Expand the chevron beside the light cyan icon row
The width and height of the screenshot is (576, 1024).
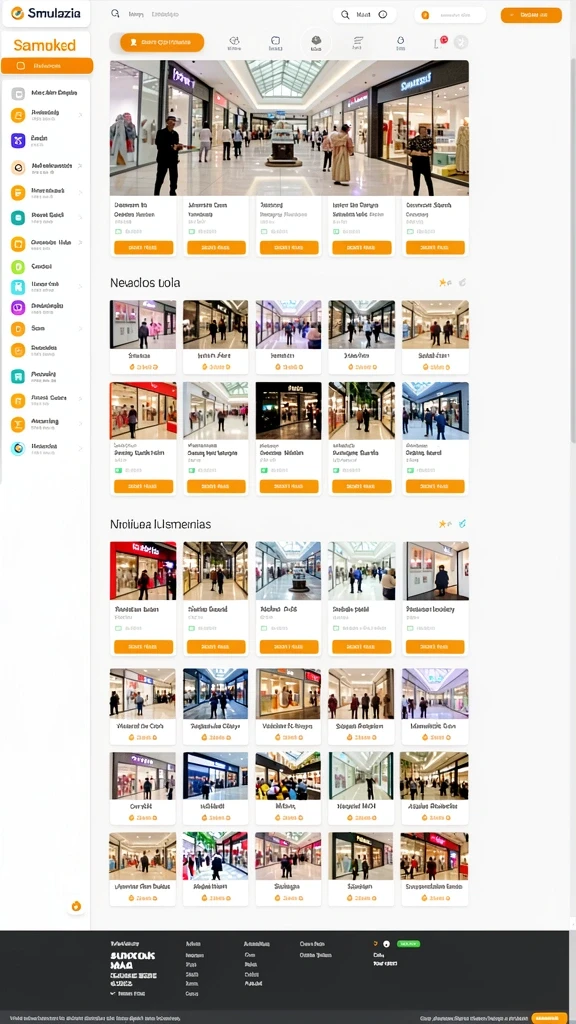pos(80,286)
